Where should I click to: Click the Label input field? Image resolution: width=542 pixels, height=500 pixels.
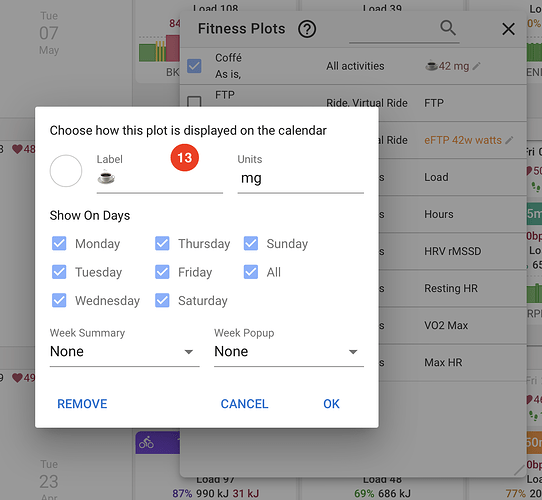click(160, 179)
